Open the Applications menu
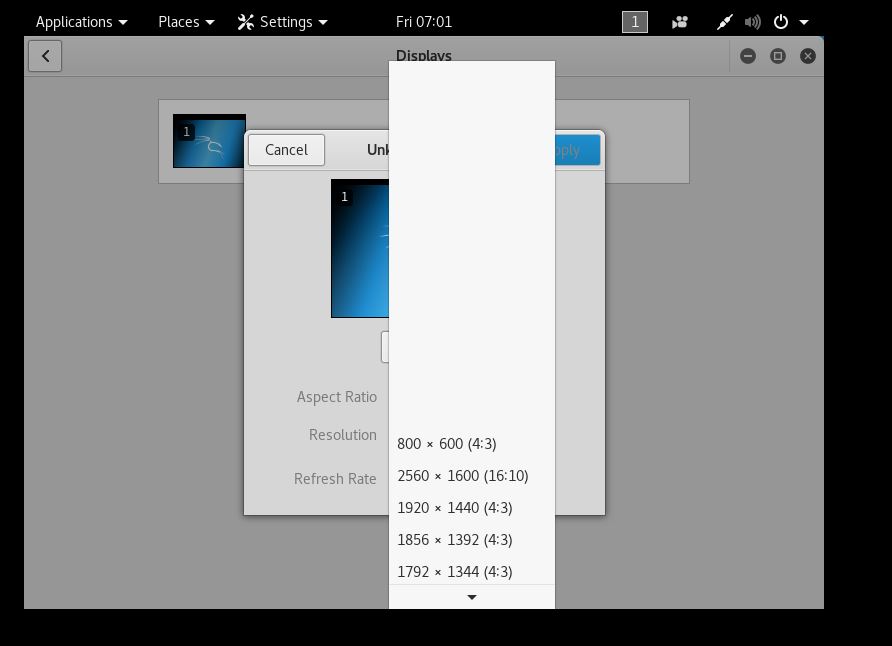Image resolution: width=892 pixels, height=646 pixels. pos(81,22)
